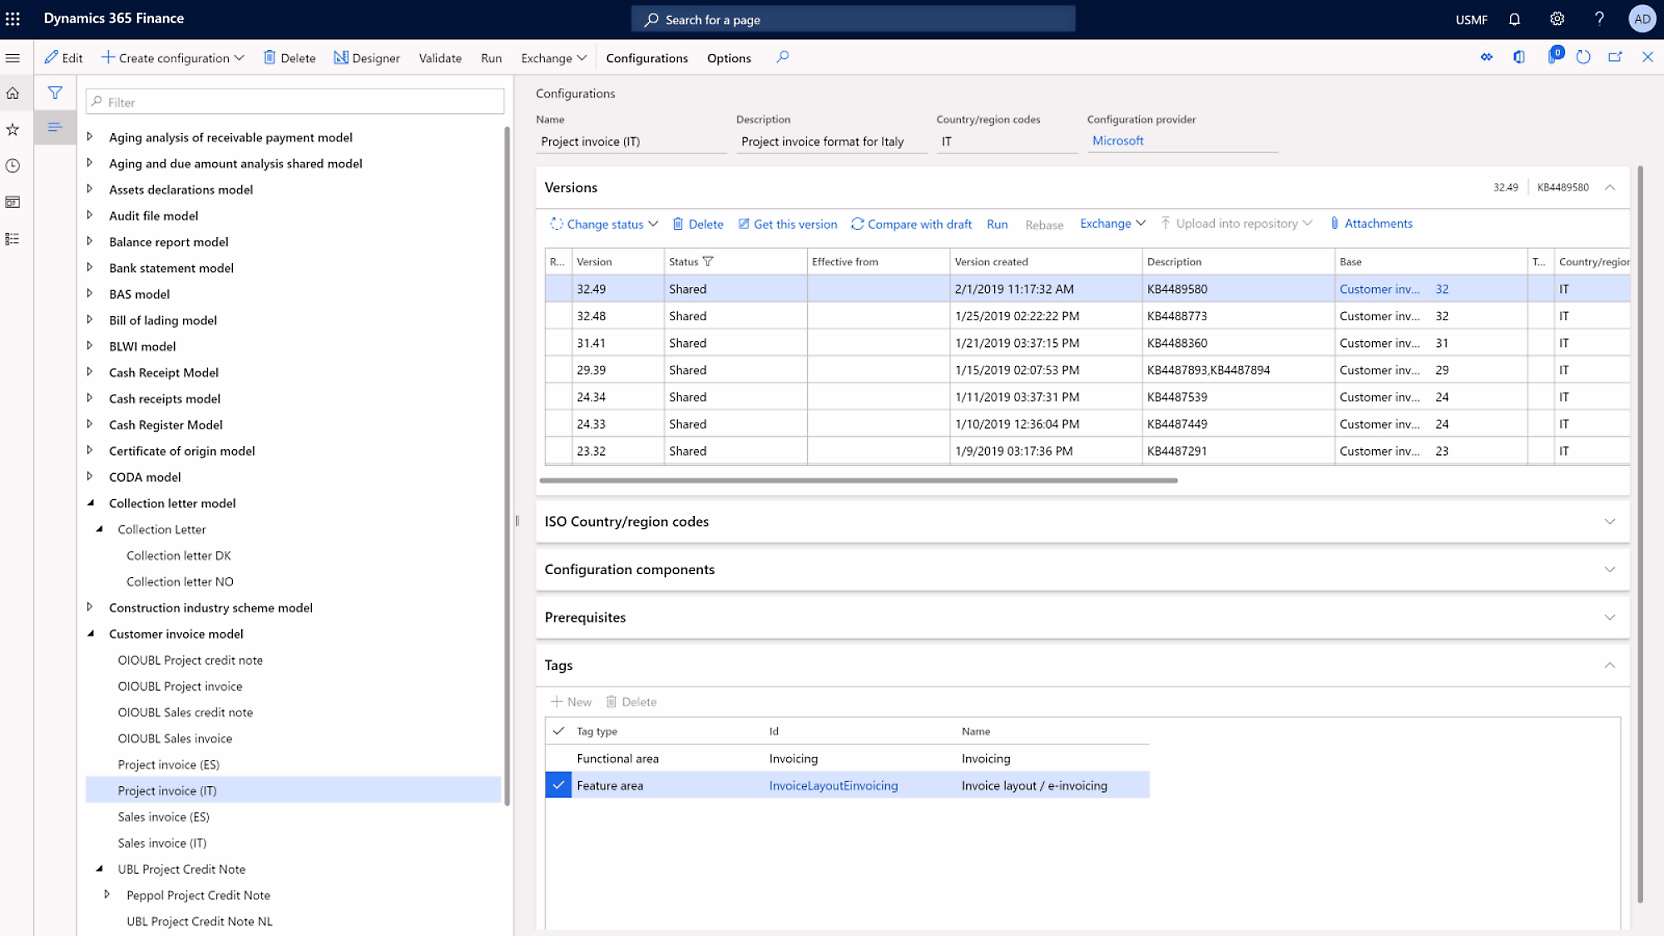Click the refresh page icon

point(1583,57)
